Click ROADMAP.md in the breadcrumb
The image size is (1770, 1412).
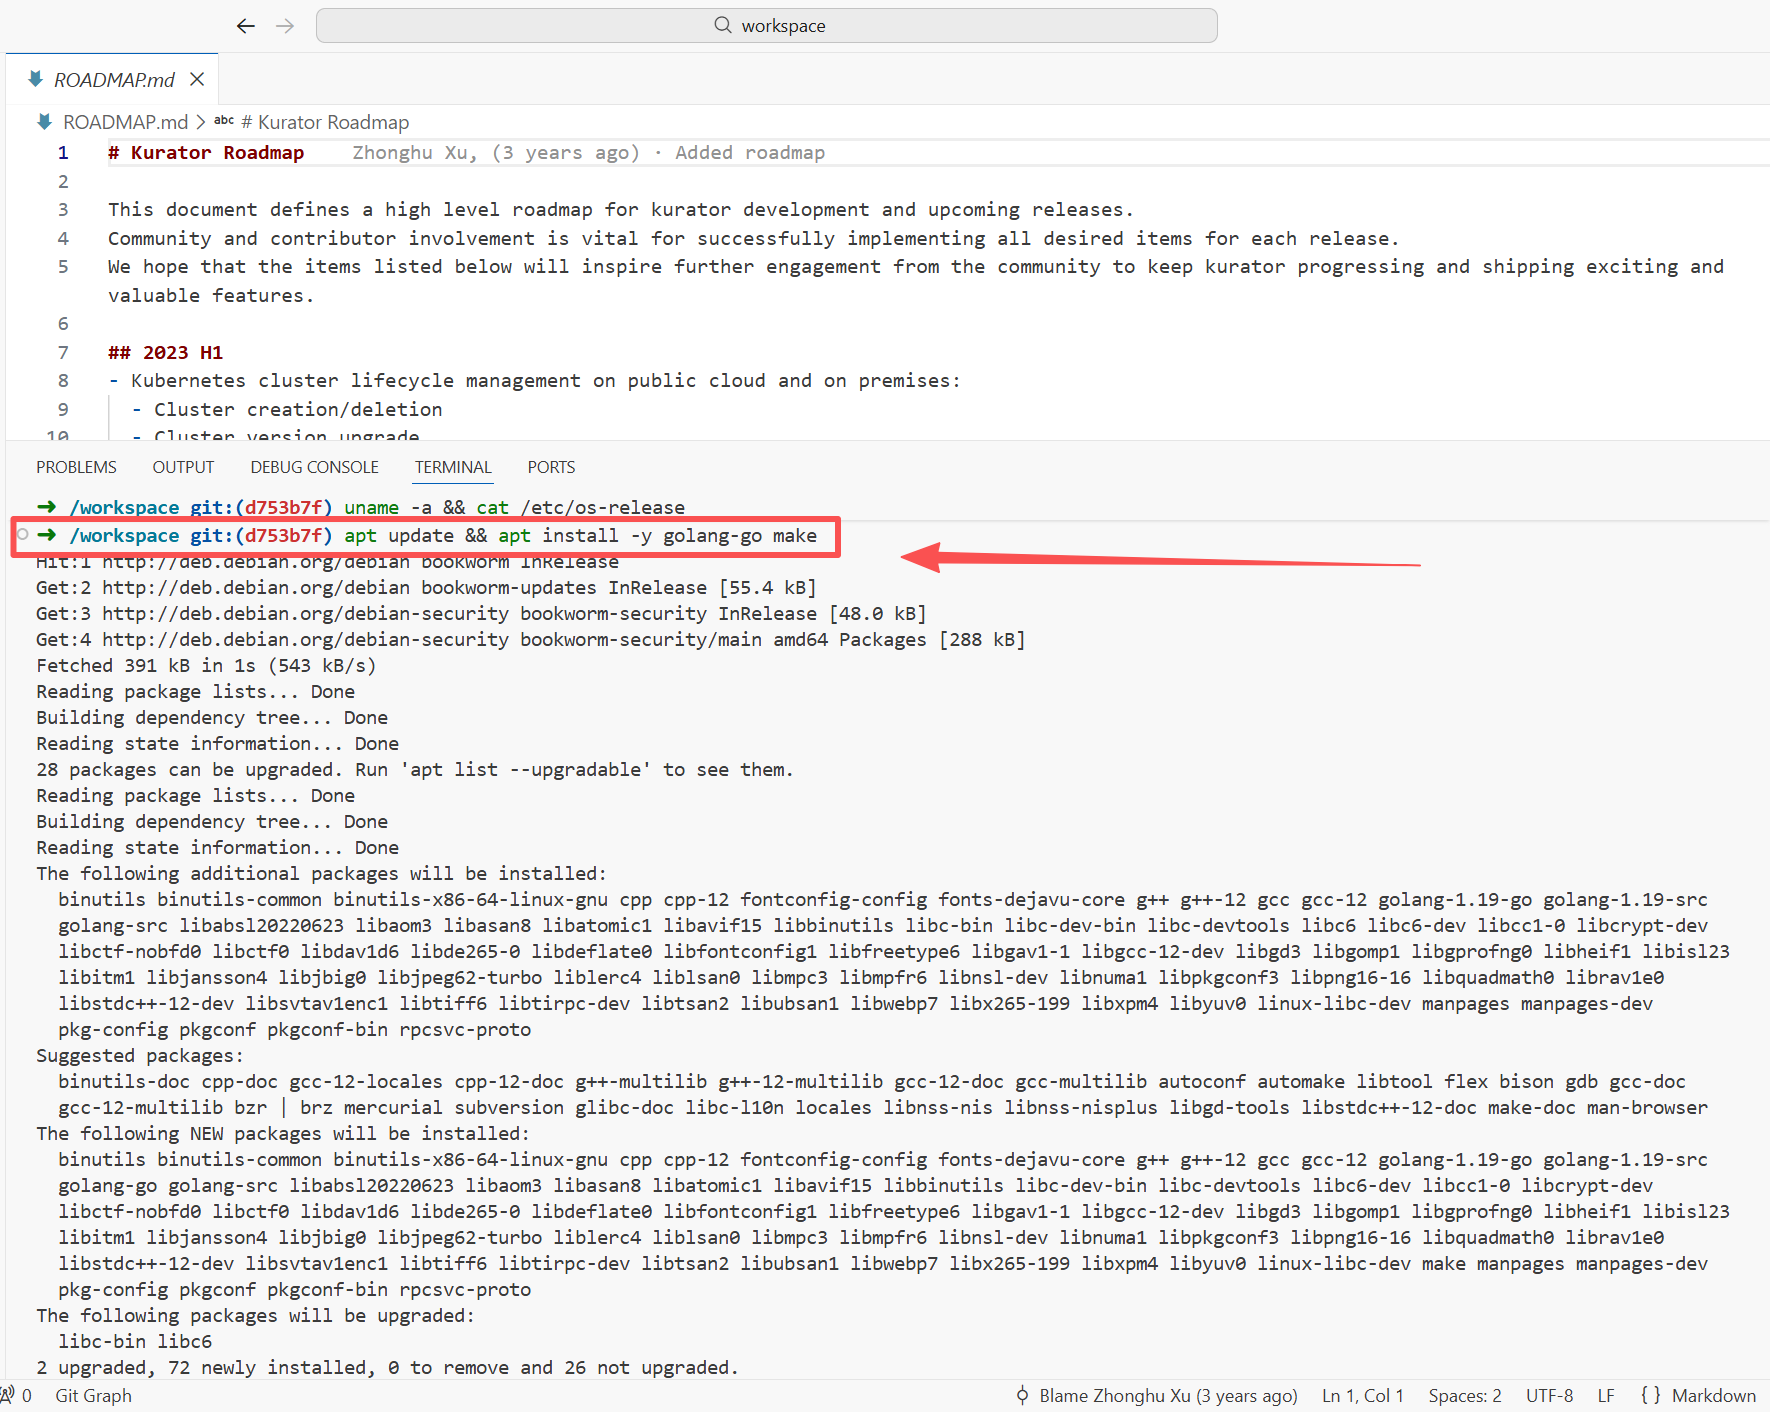pos(125,122)
